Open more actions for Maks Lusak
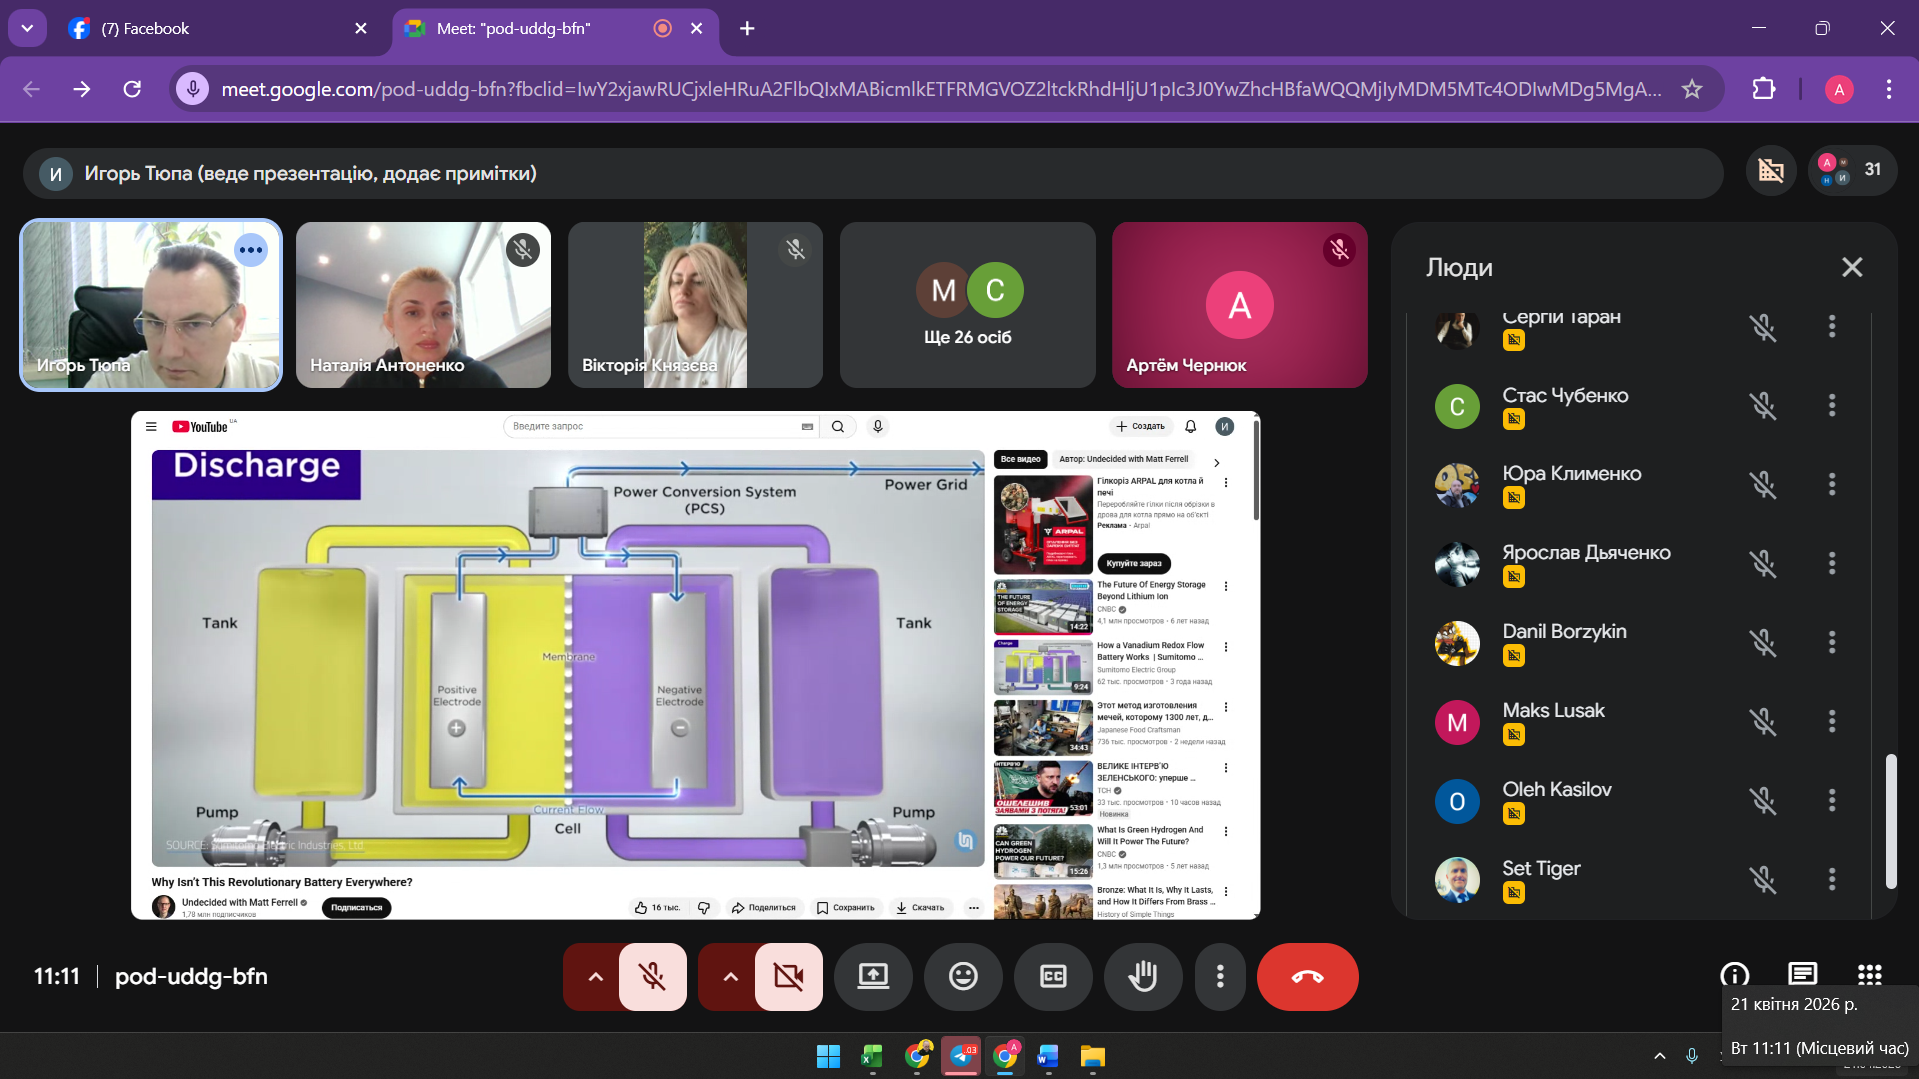The width and height of the screenshot is (1919, 1079). click(1832, 721)
